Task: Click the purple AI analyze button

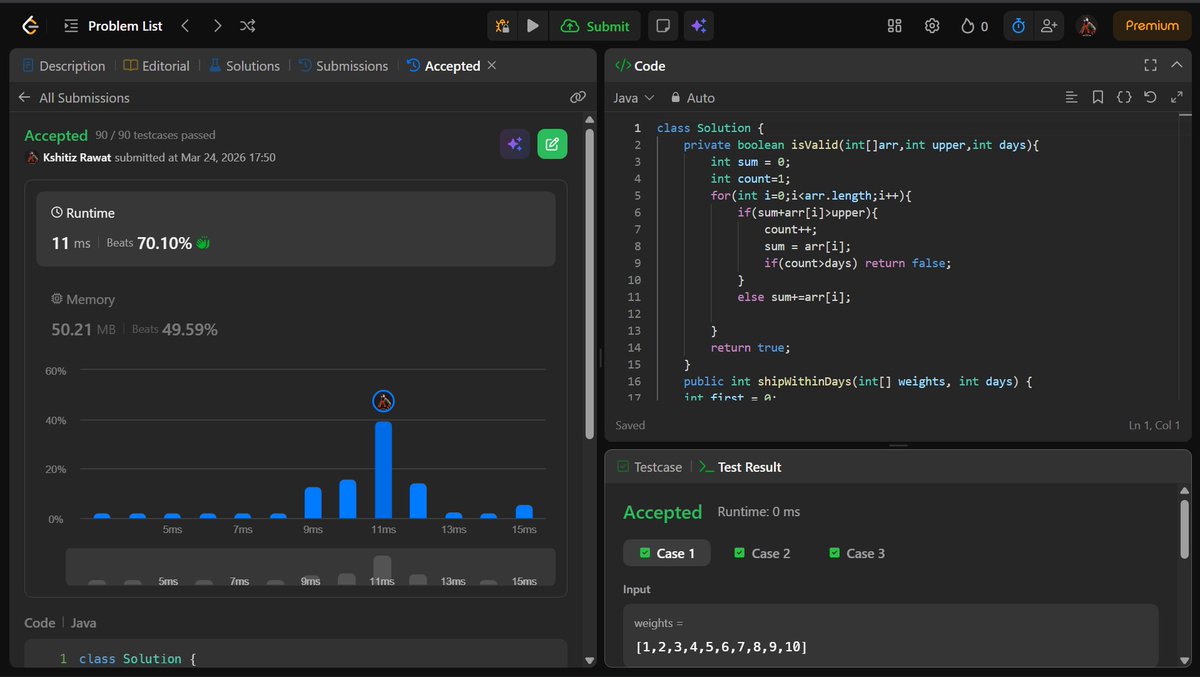Action: click(515, 144)
